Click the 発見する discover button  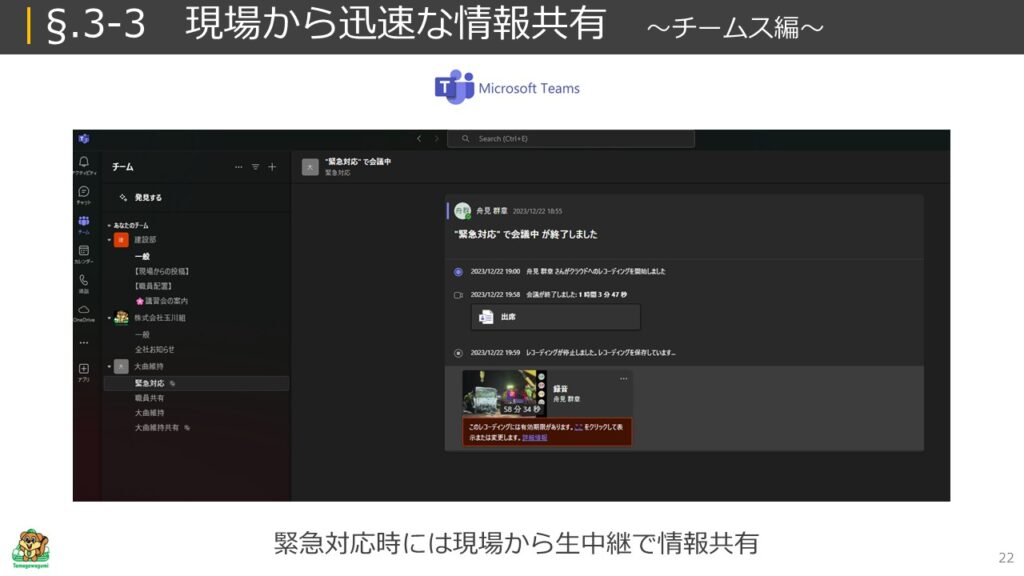pyautogui.click(x=148, y=198)
